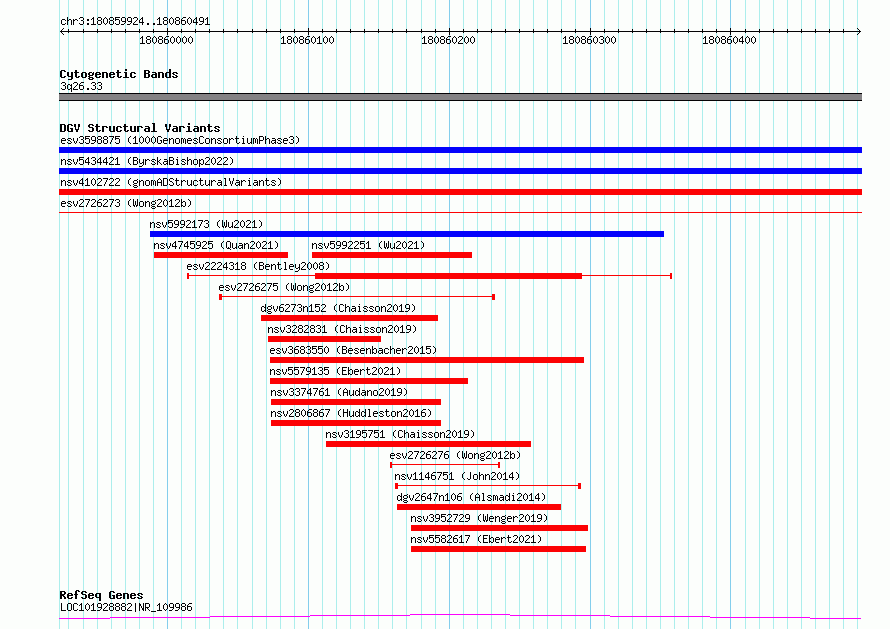
Task: Click the 180860100 ruler position label
Action: tap(307, 40)
